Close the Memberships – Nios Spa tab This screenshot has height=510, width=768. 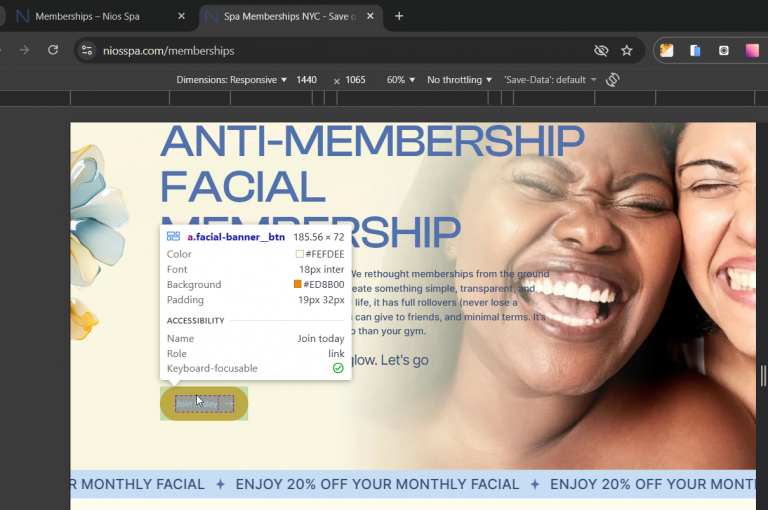[181, 16]
